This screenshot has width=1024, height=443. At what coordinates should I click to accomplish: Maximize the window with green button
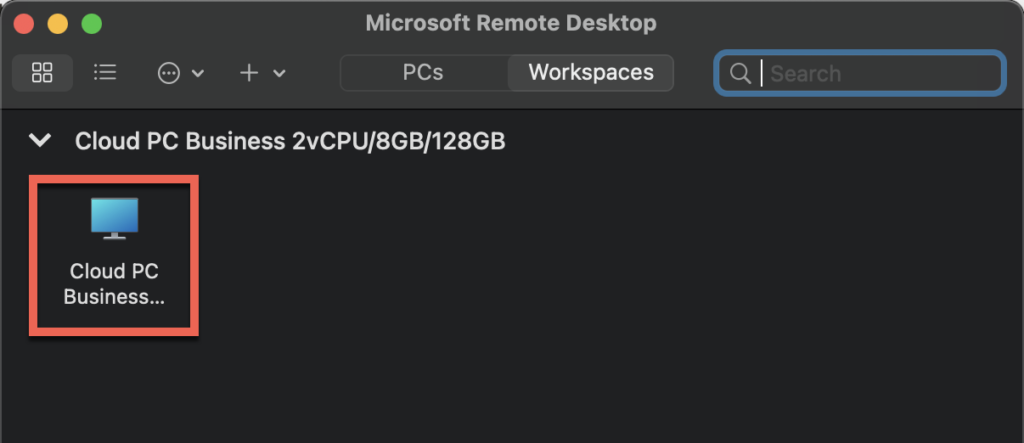(x=91, y=24)
